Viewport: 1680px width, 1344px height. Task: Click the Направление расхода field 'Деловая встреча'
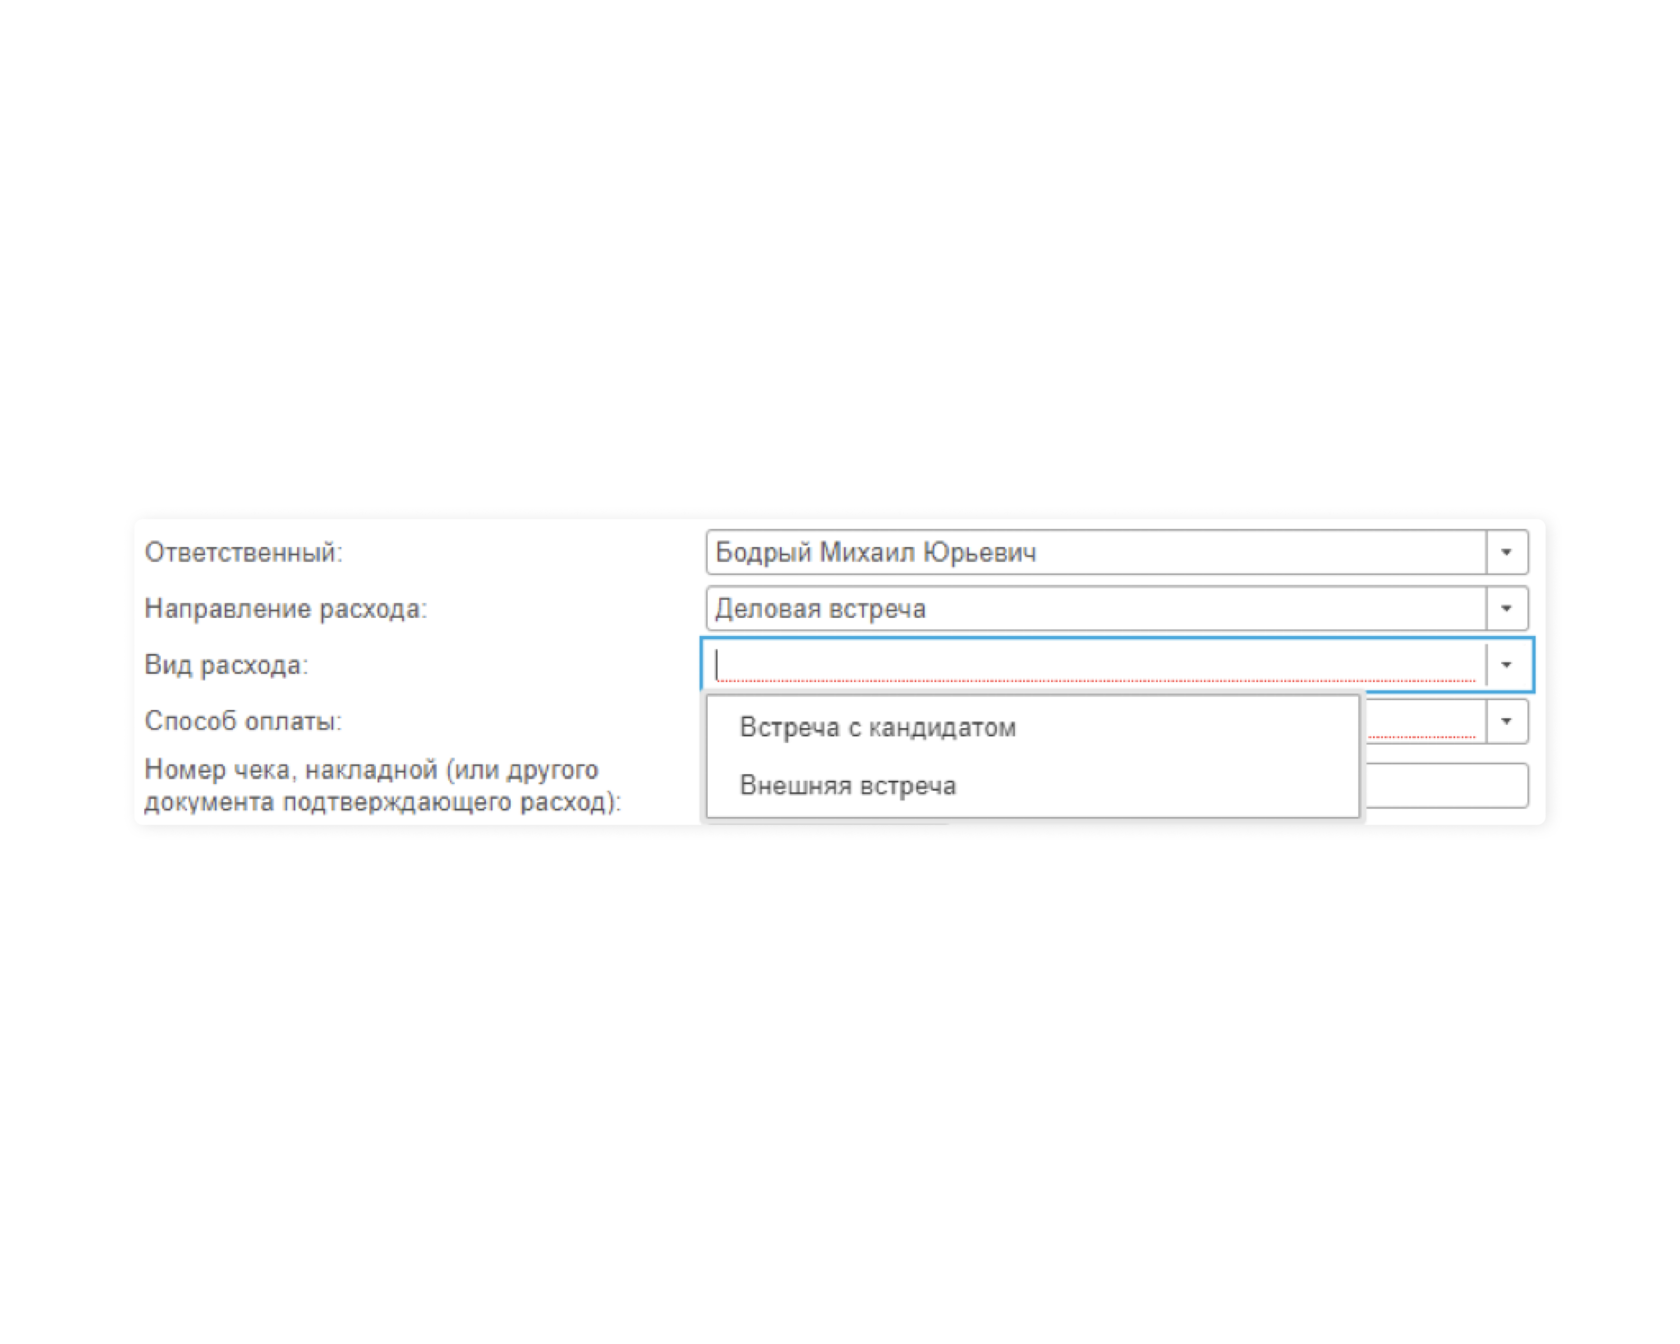point(1096,608)
